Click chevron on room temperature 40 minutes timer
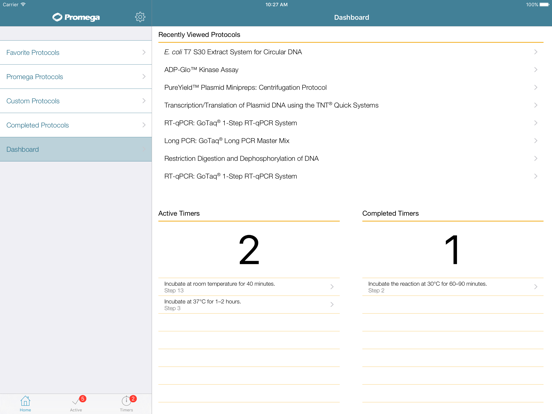 point(332,287)
